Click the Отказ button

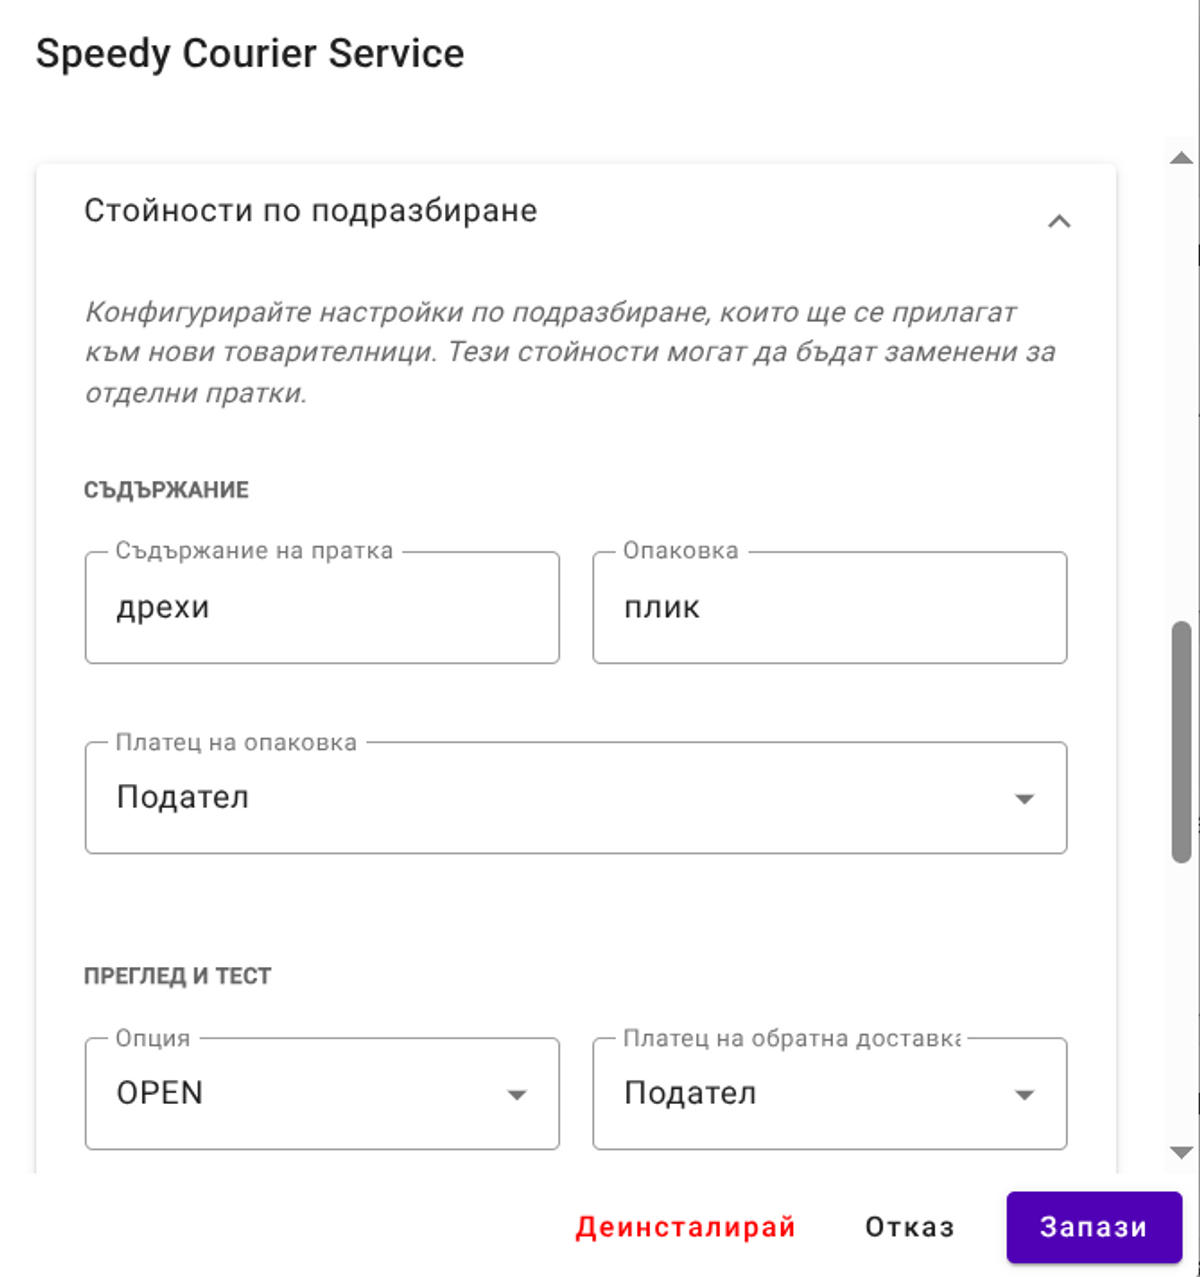tap(909, 1227)
